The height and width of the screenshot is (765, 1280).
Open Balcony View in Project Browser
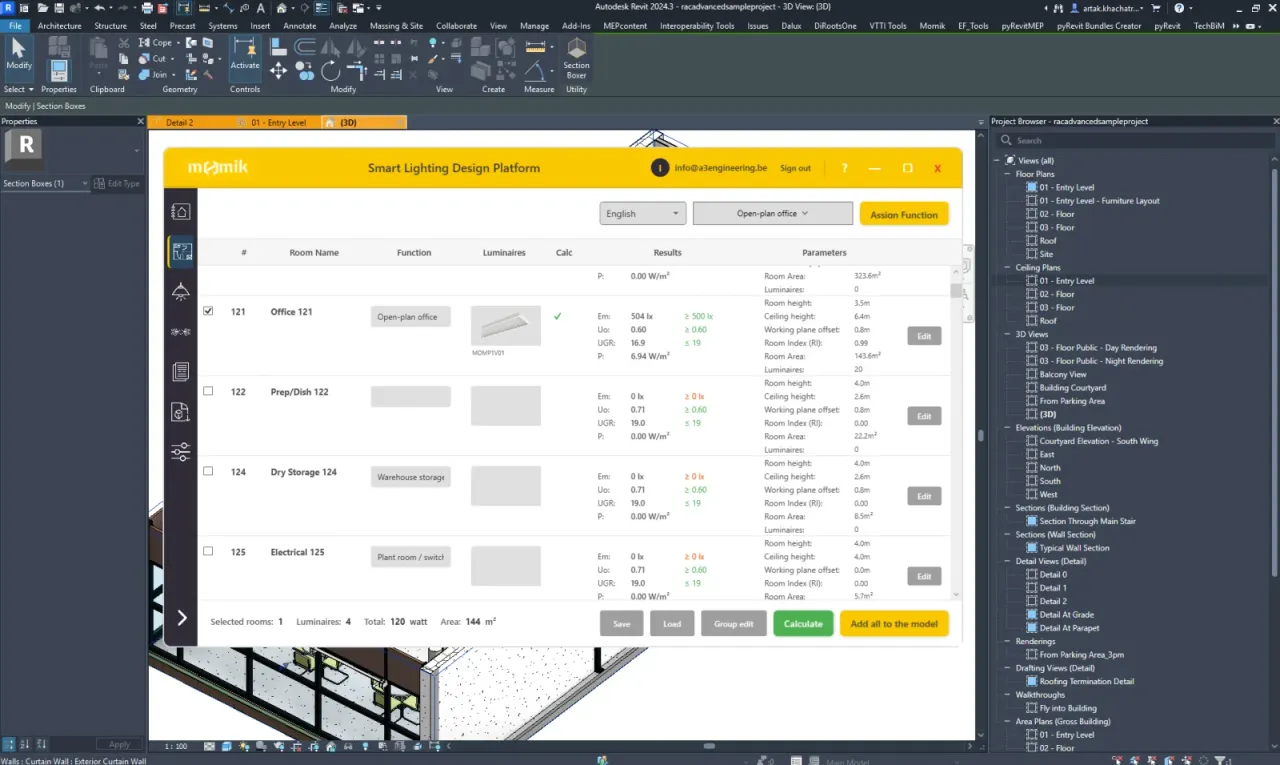click(x=1062, y=374)
